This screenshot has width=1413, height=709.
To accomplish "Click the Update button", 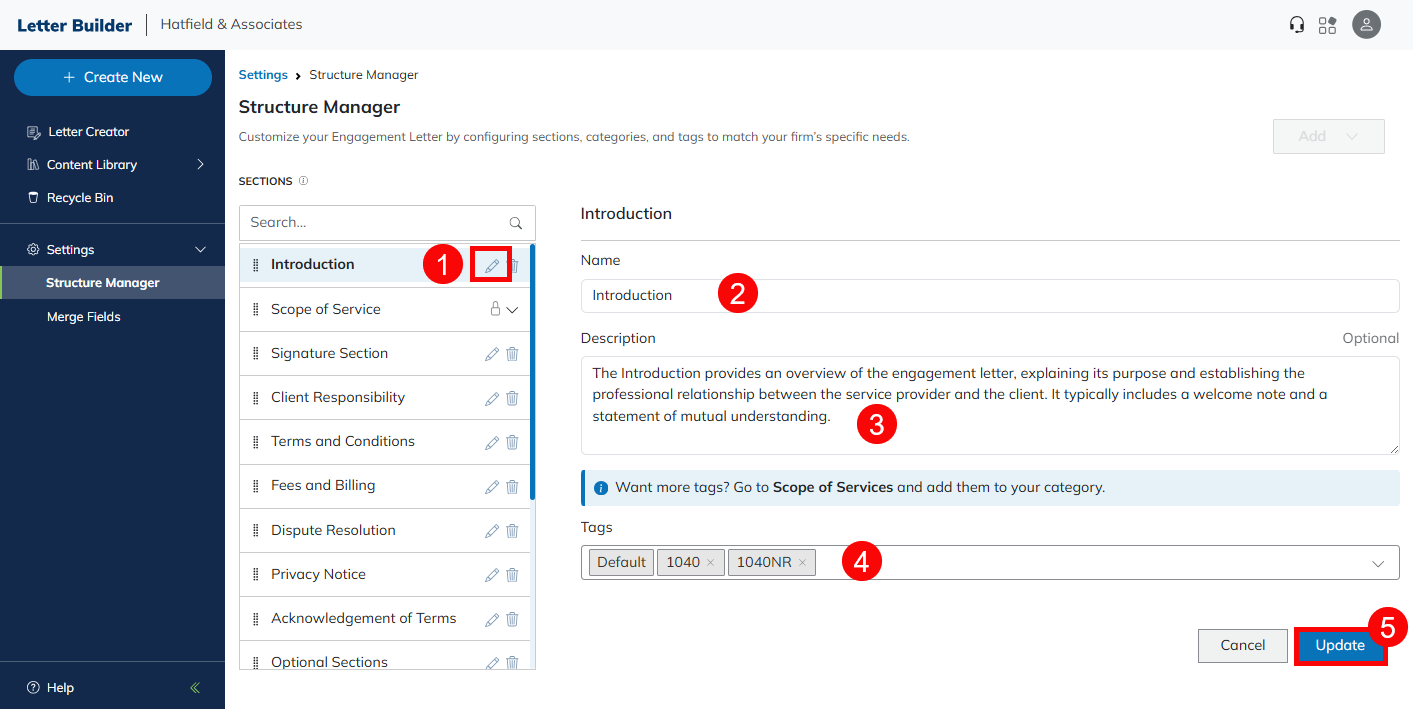I will tap(1340, 646).
